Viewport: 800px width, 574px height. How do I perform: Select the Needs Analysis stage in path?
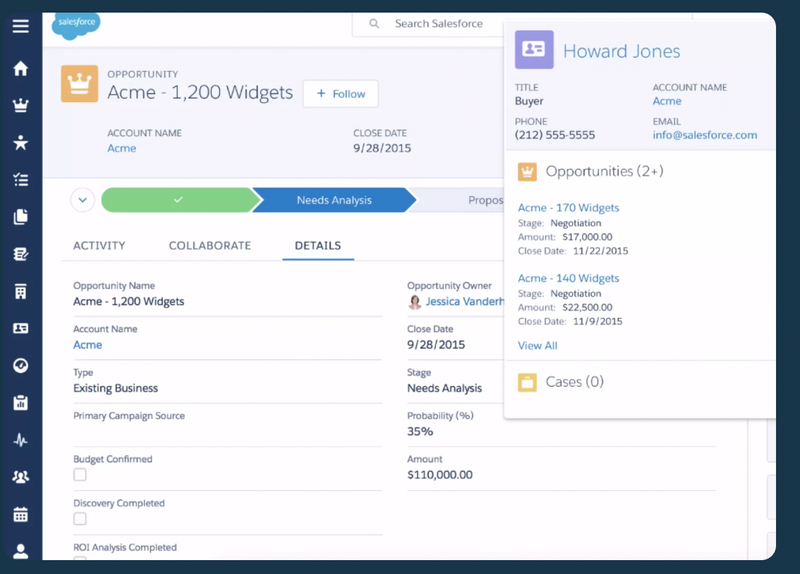point(333,200)
